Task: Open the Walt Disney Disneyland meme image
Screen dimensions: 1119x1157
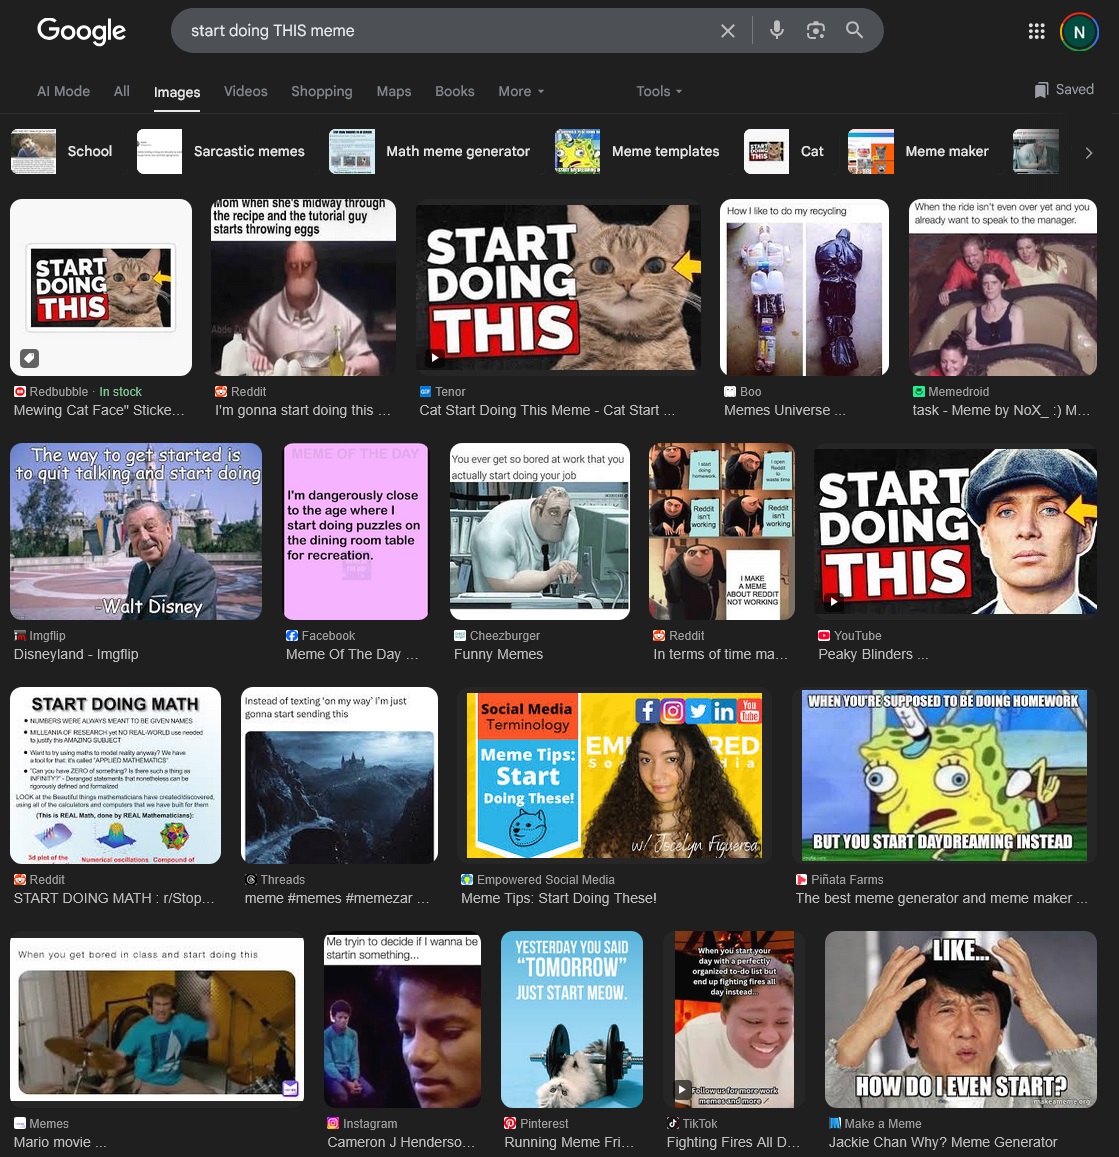Action: (x=136, y=531)
